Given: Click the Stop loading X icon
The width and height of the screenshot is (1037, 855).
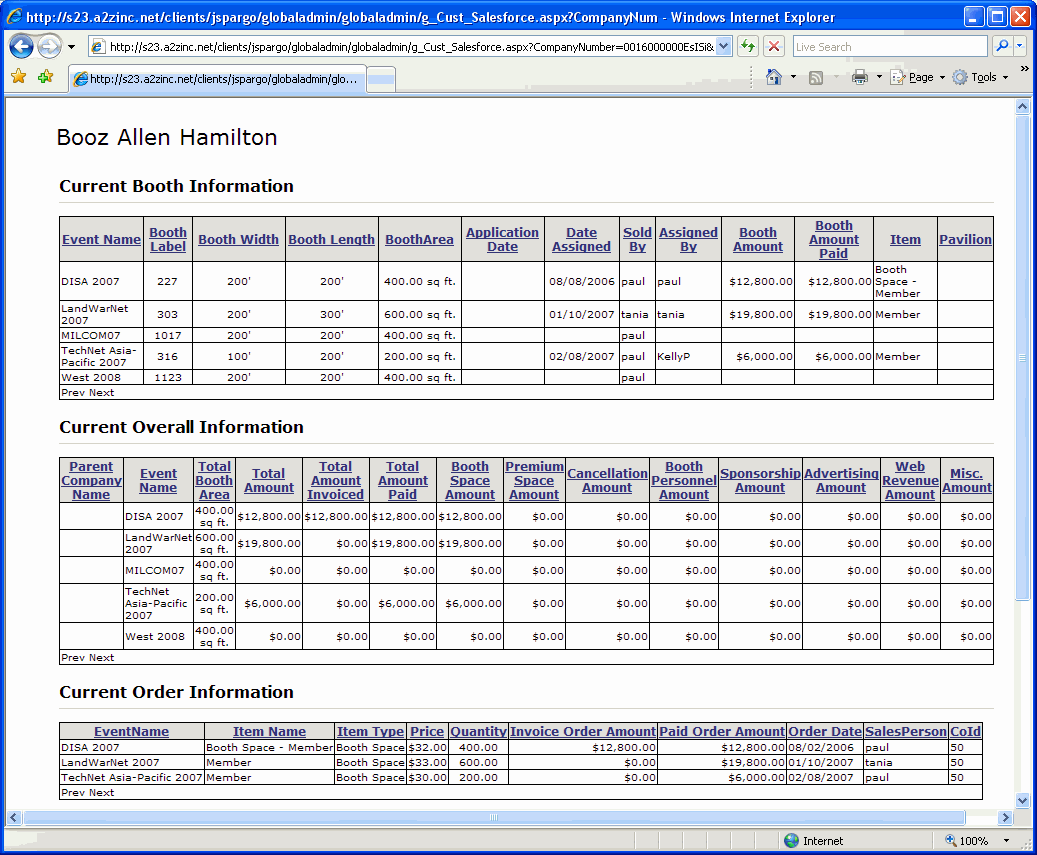Looking at the screenshot, I should tap(773, 46).
